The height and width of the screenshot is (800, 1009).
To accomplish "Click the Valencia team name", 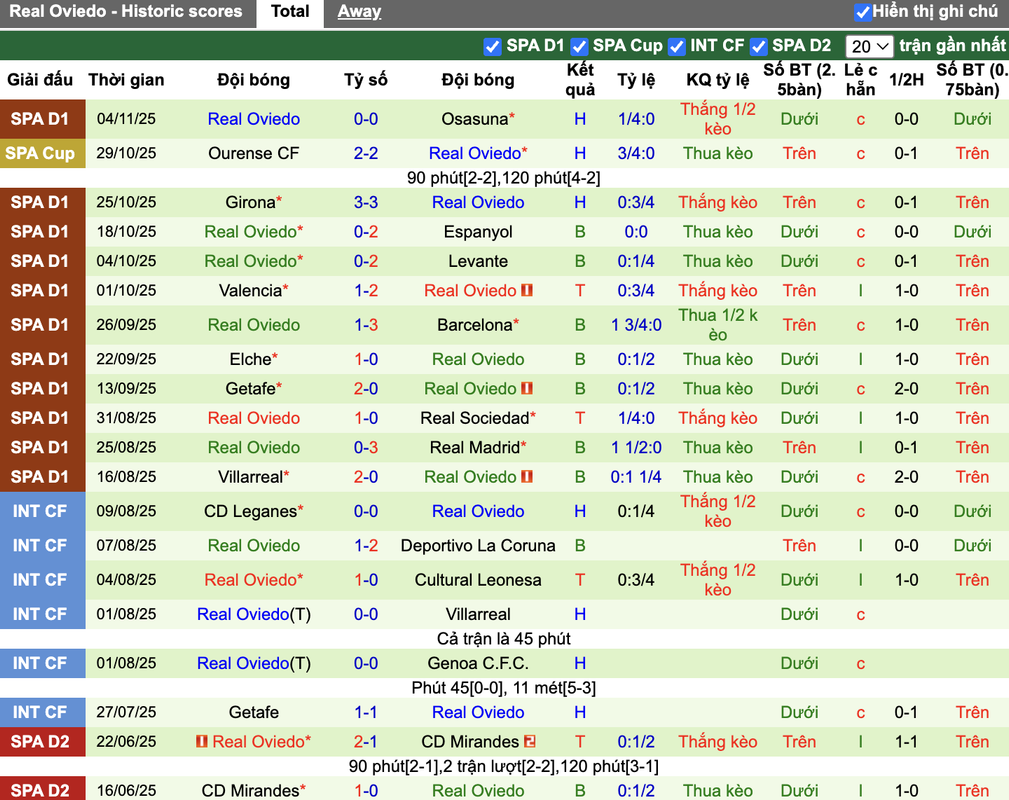I will 250,290.
